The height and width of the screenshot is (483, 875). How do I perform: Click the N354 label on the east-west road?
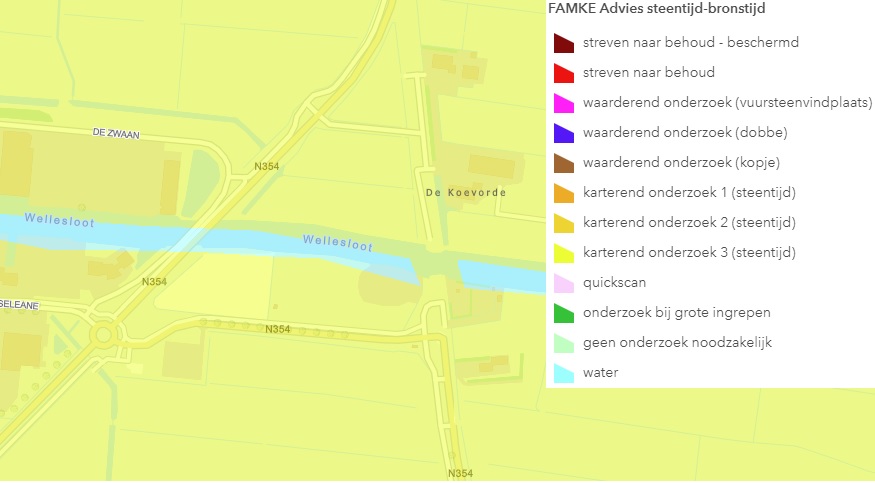coord(277,329)
